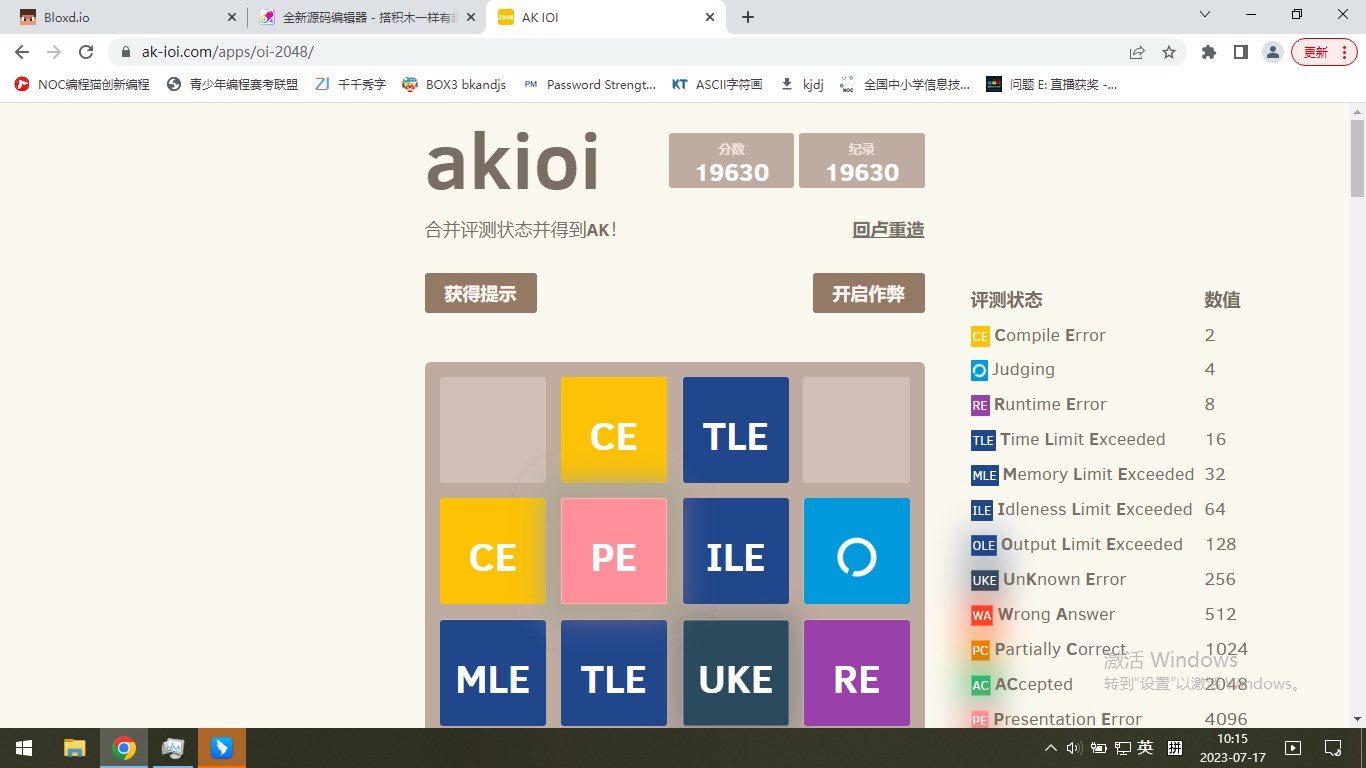Open a new browser tab
The height and width of the screenshot is (768, 1366).
[x=748, y=17]
